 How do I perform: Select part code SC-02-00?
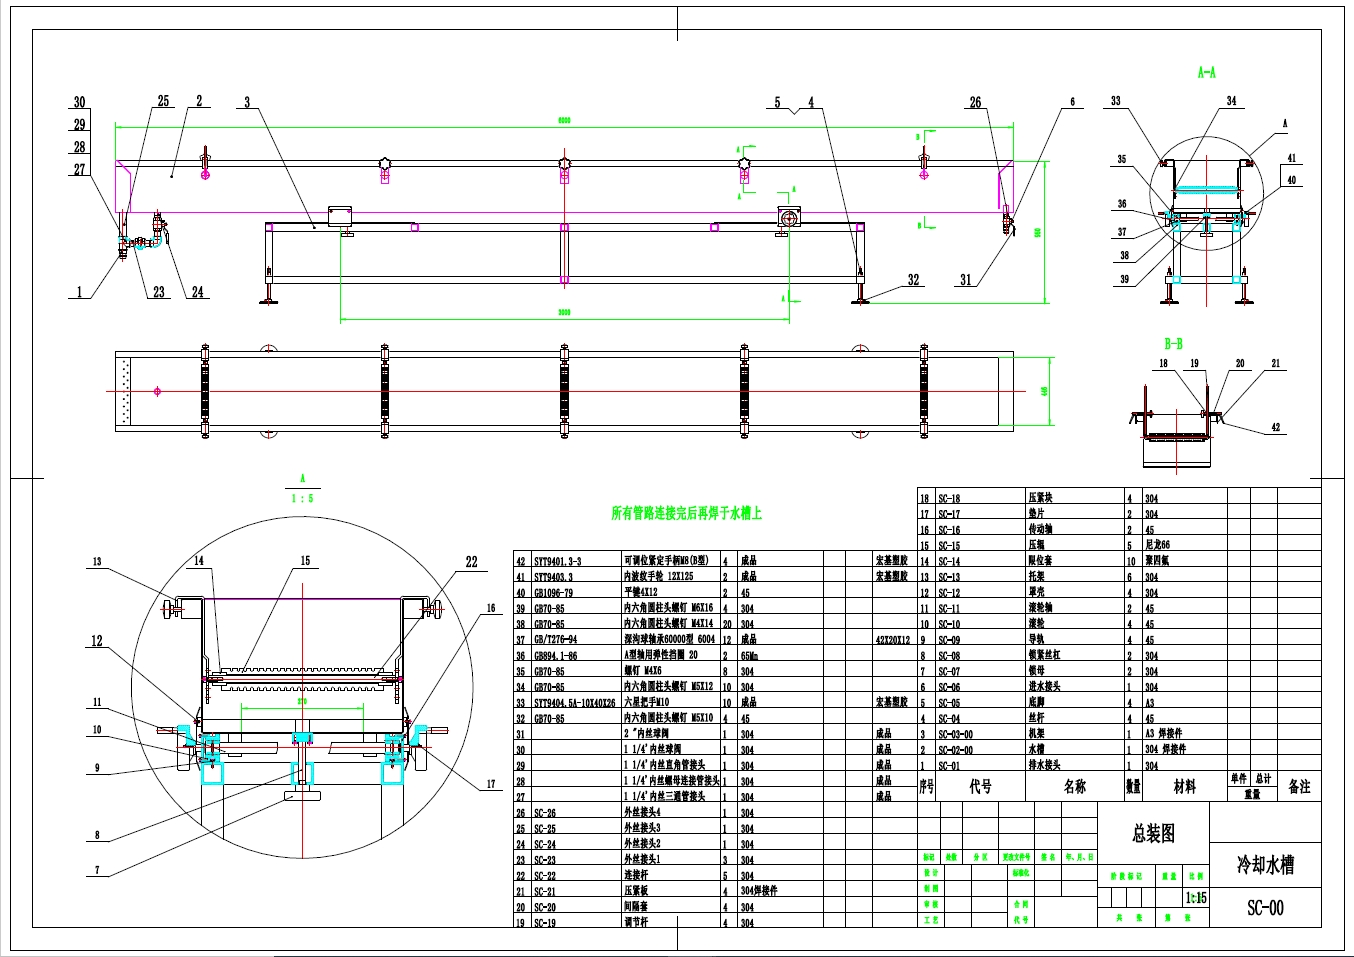955,750
